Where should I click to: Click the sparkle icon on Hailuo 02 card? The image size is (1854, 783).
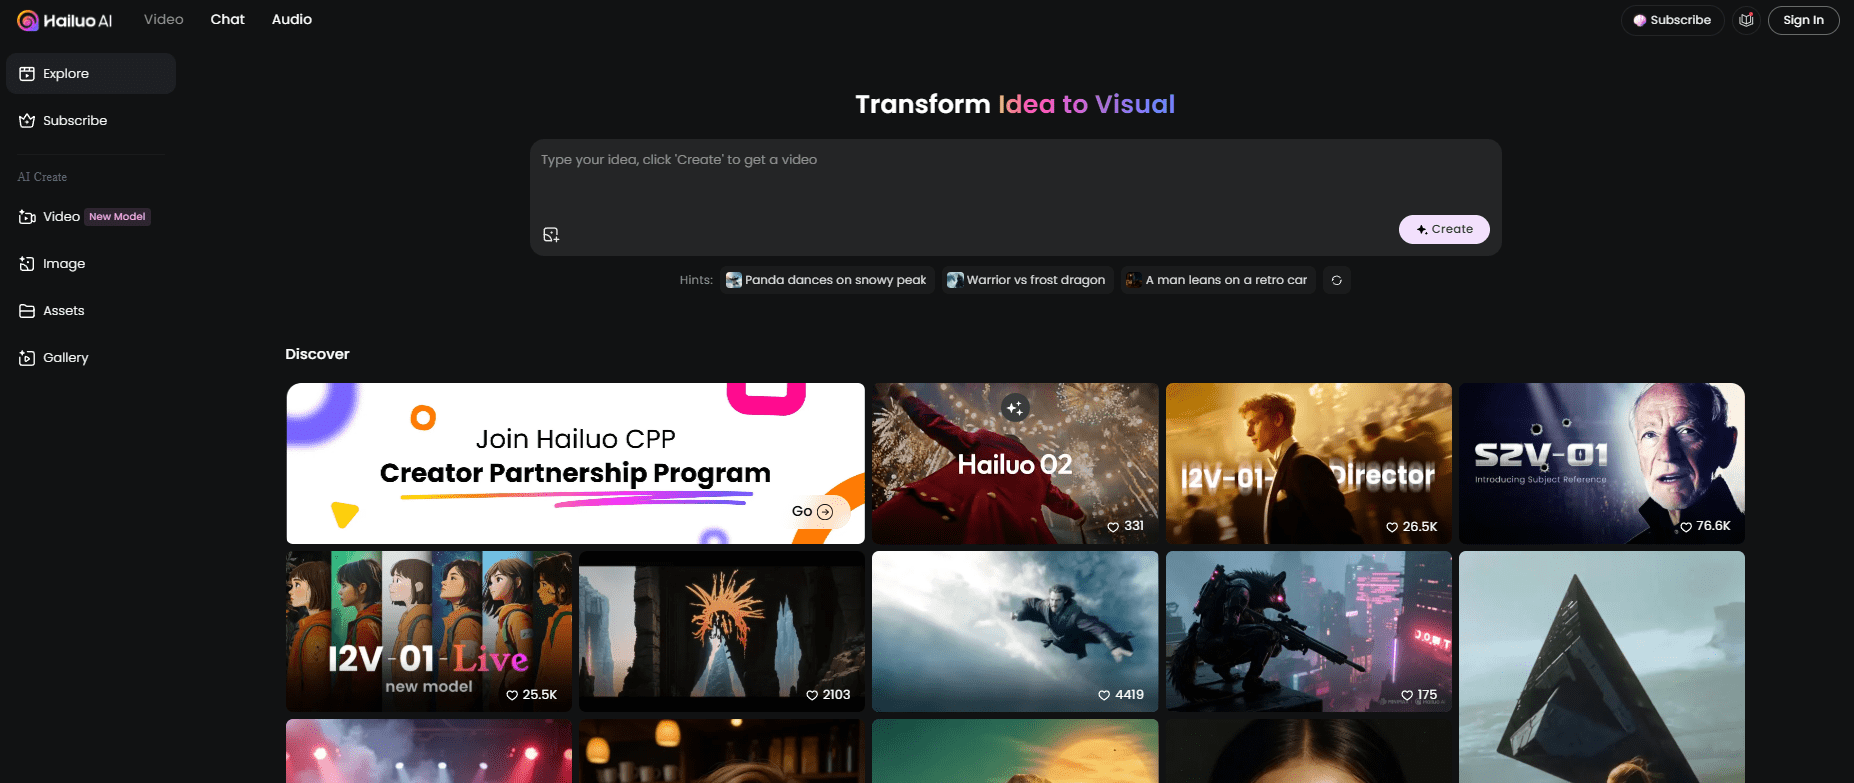pyautogui.click(x=1015, y=408)
